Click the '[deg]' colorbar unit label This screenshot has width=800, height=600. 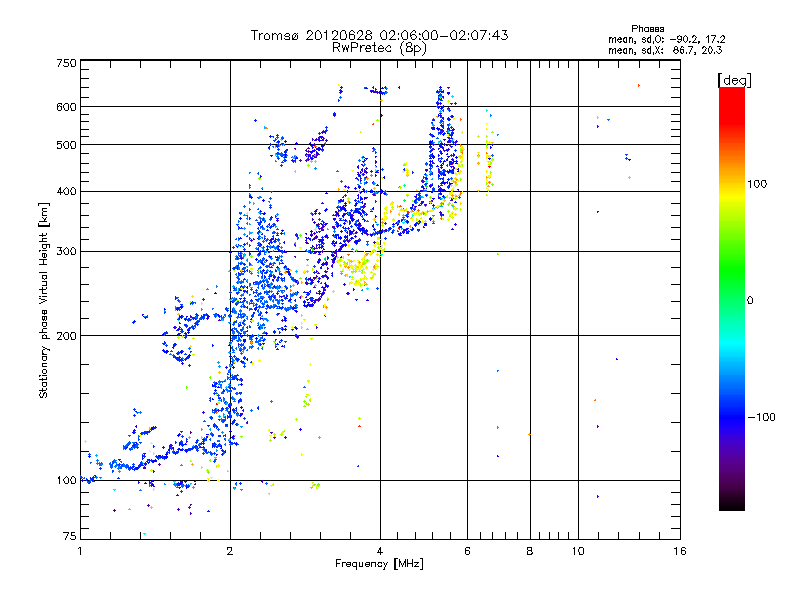coord(734,80)
